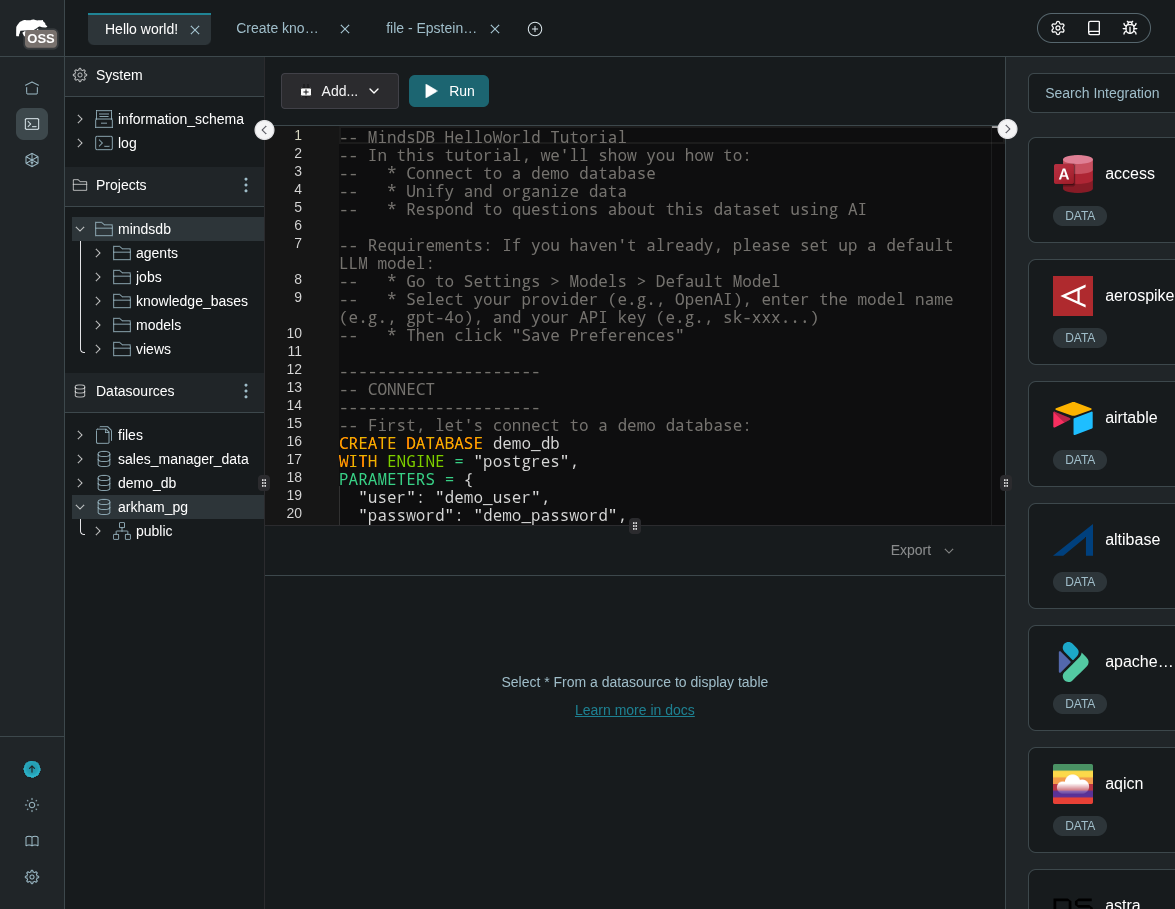Open Projects three-dot options menu
Screen dimensions: 1175x909
[246, 186]
